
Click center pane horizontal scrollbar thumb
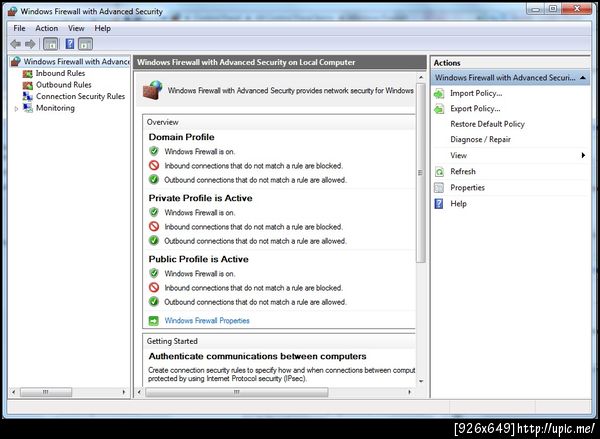236,392
